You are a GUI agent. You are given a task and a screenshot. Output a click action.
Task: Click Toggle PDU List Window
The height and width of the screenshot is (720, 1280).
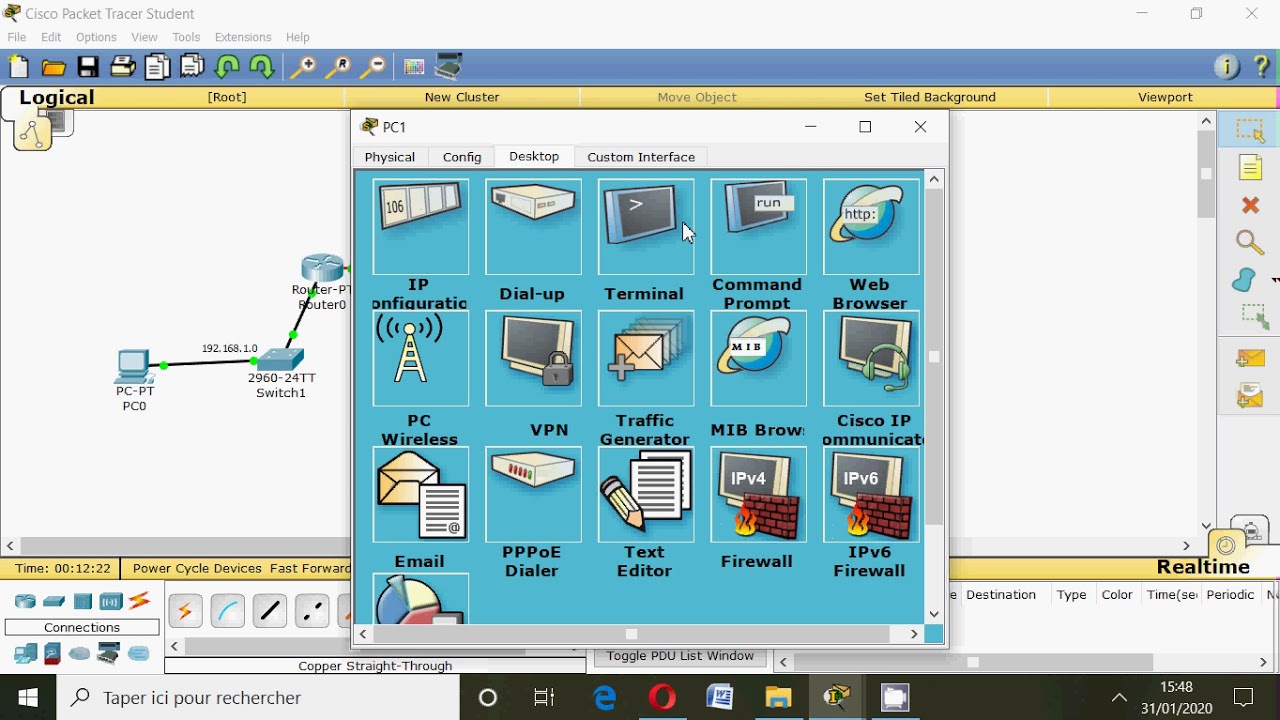click(x=680, y=656)
